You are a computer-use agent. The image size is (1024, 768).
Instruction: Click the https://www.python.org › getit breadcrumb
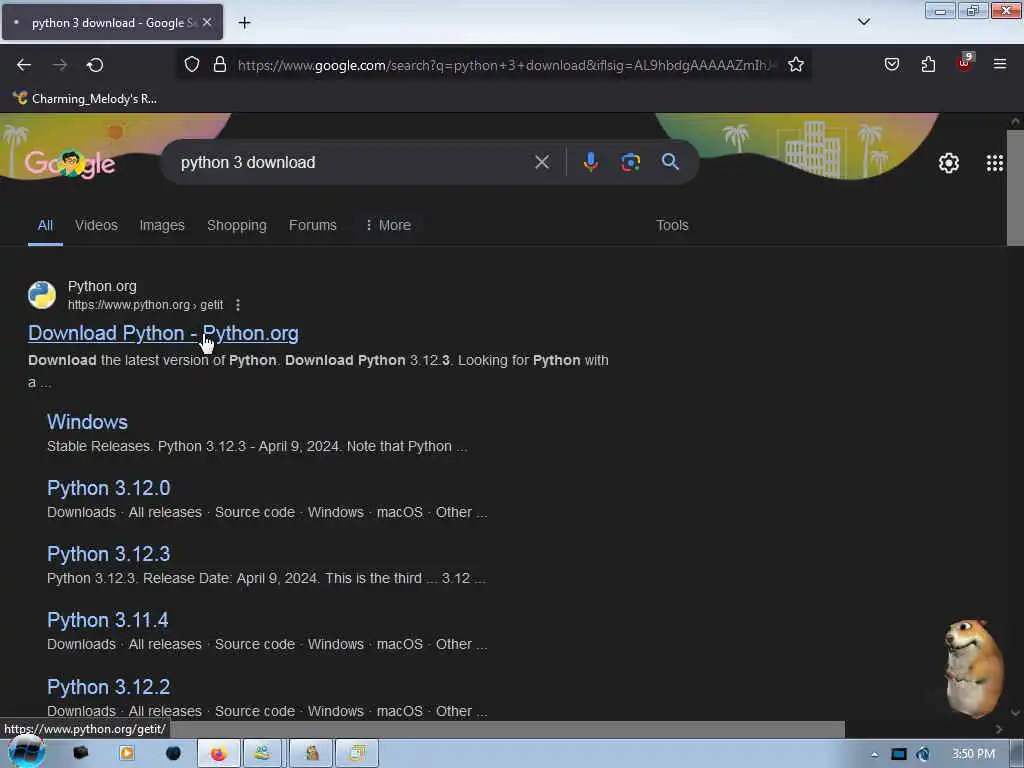146,305
